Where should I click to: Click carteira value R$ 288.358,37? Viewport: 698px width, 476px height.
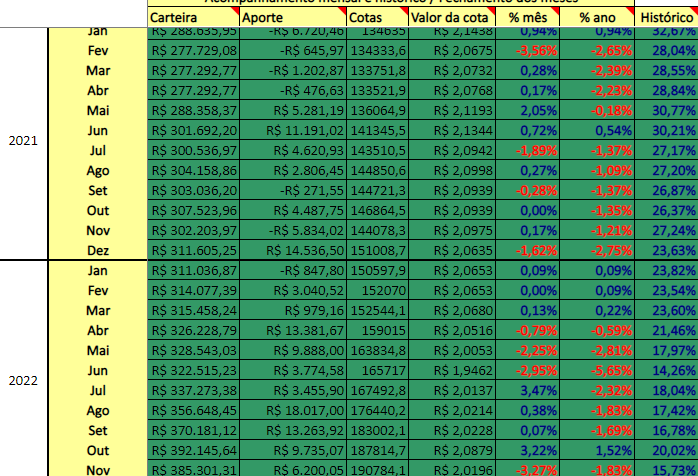point(194,111)
